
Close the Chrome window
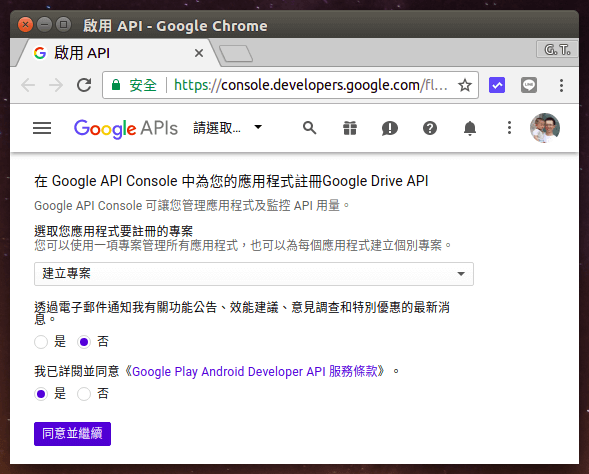pyautogui.click(x=26, y=25)
